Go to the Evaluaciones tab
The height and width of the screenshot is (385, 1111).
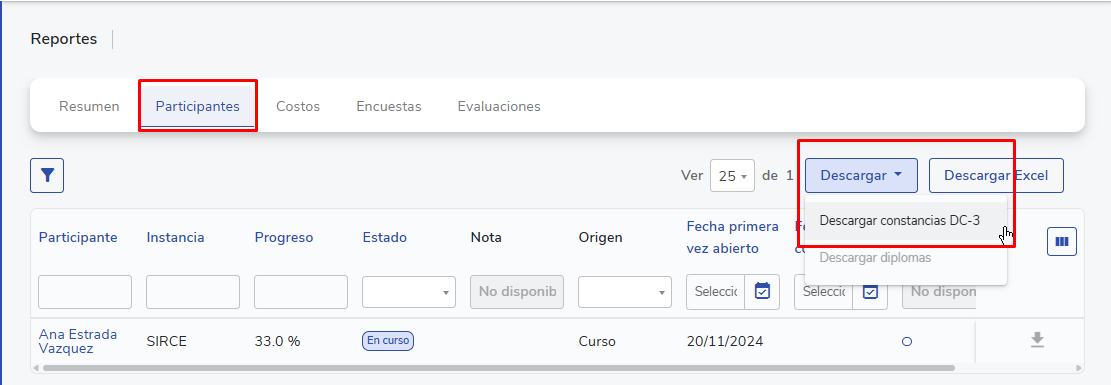click(499, 106)
